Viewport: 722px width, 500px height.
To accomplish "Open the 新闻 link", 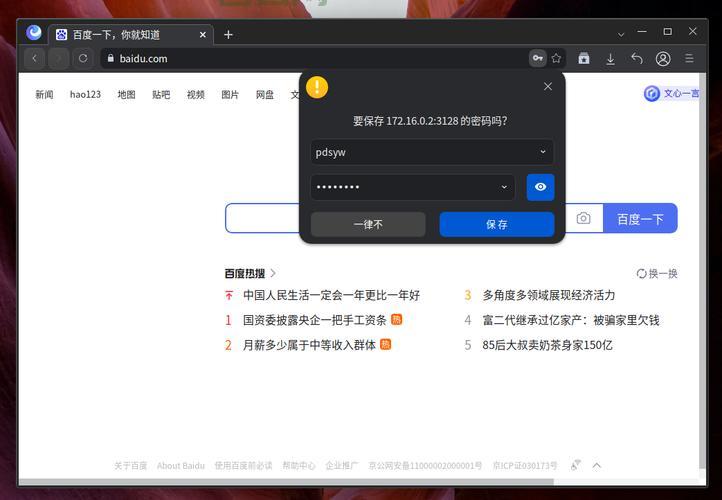I will click(44, 94).
